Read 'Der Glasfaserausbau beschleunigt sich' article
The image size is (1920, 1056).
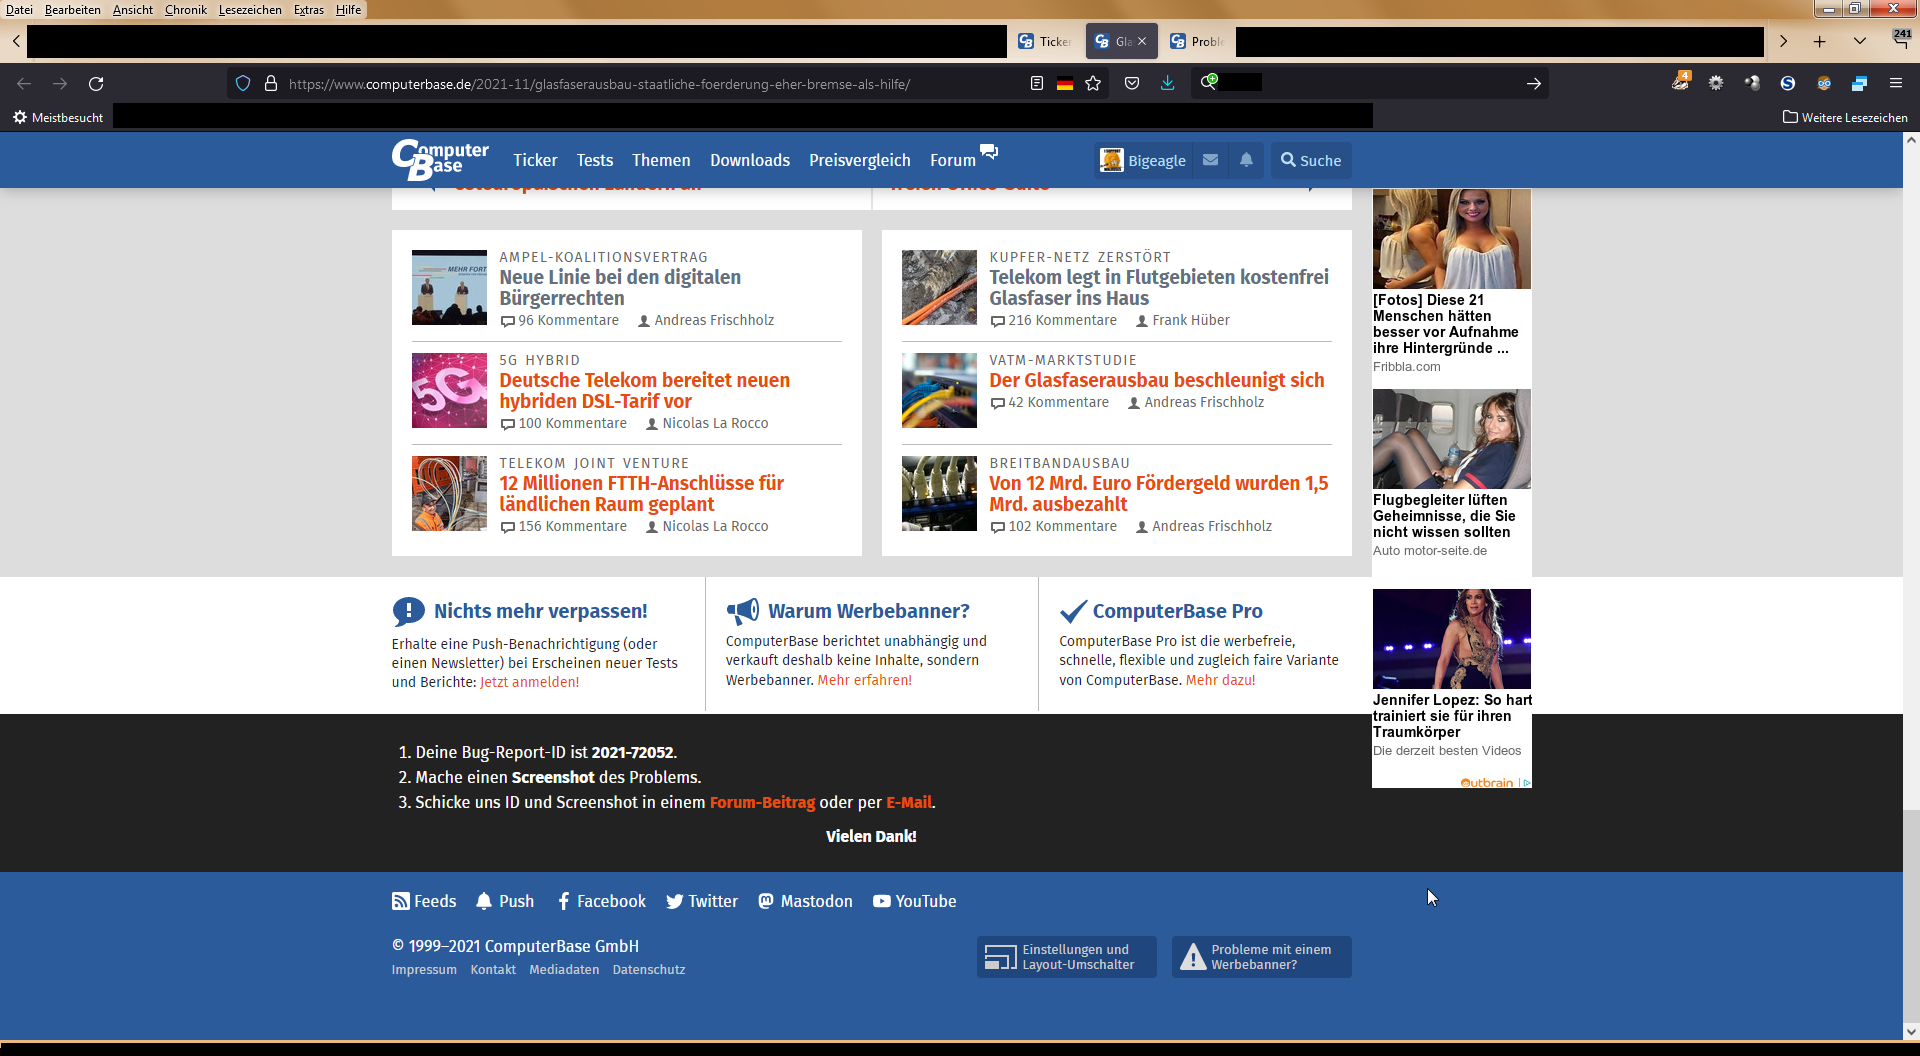1157,380
